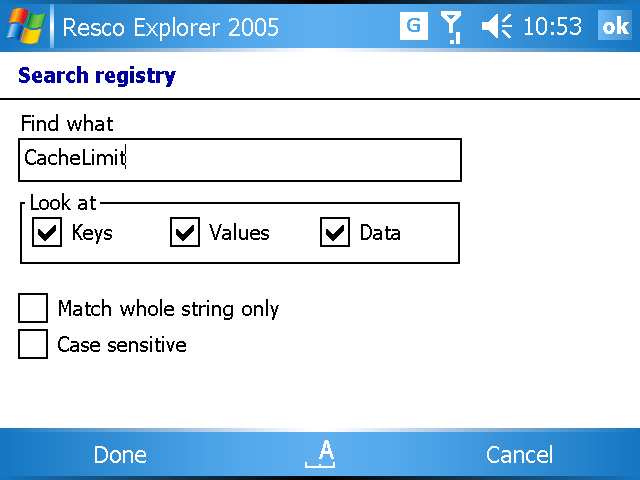Open the Windows Start flag menu
The image size is (640, 480).
point(25,27)
